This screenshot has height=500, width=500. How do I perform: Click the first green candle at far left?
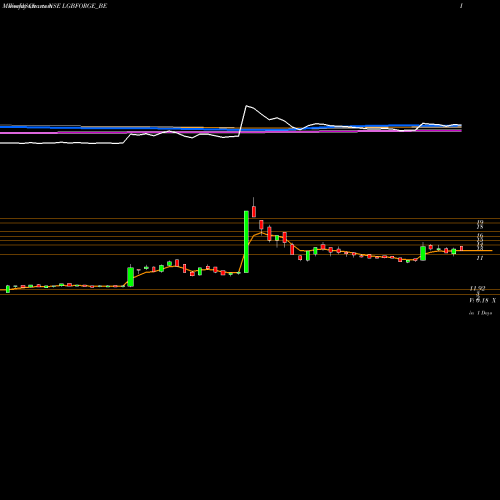tap(8, 289)
